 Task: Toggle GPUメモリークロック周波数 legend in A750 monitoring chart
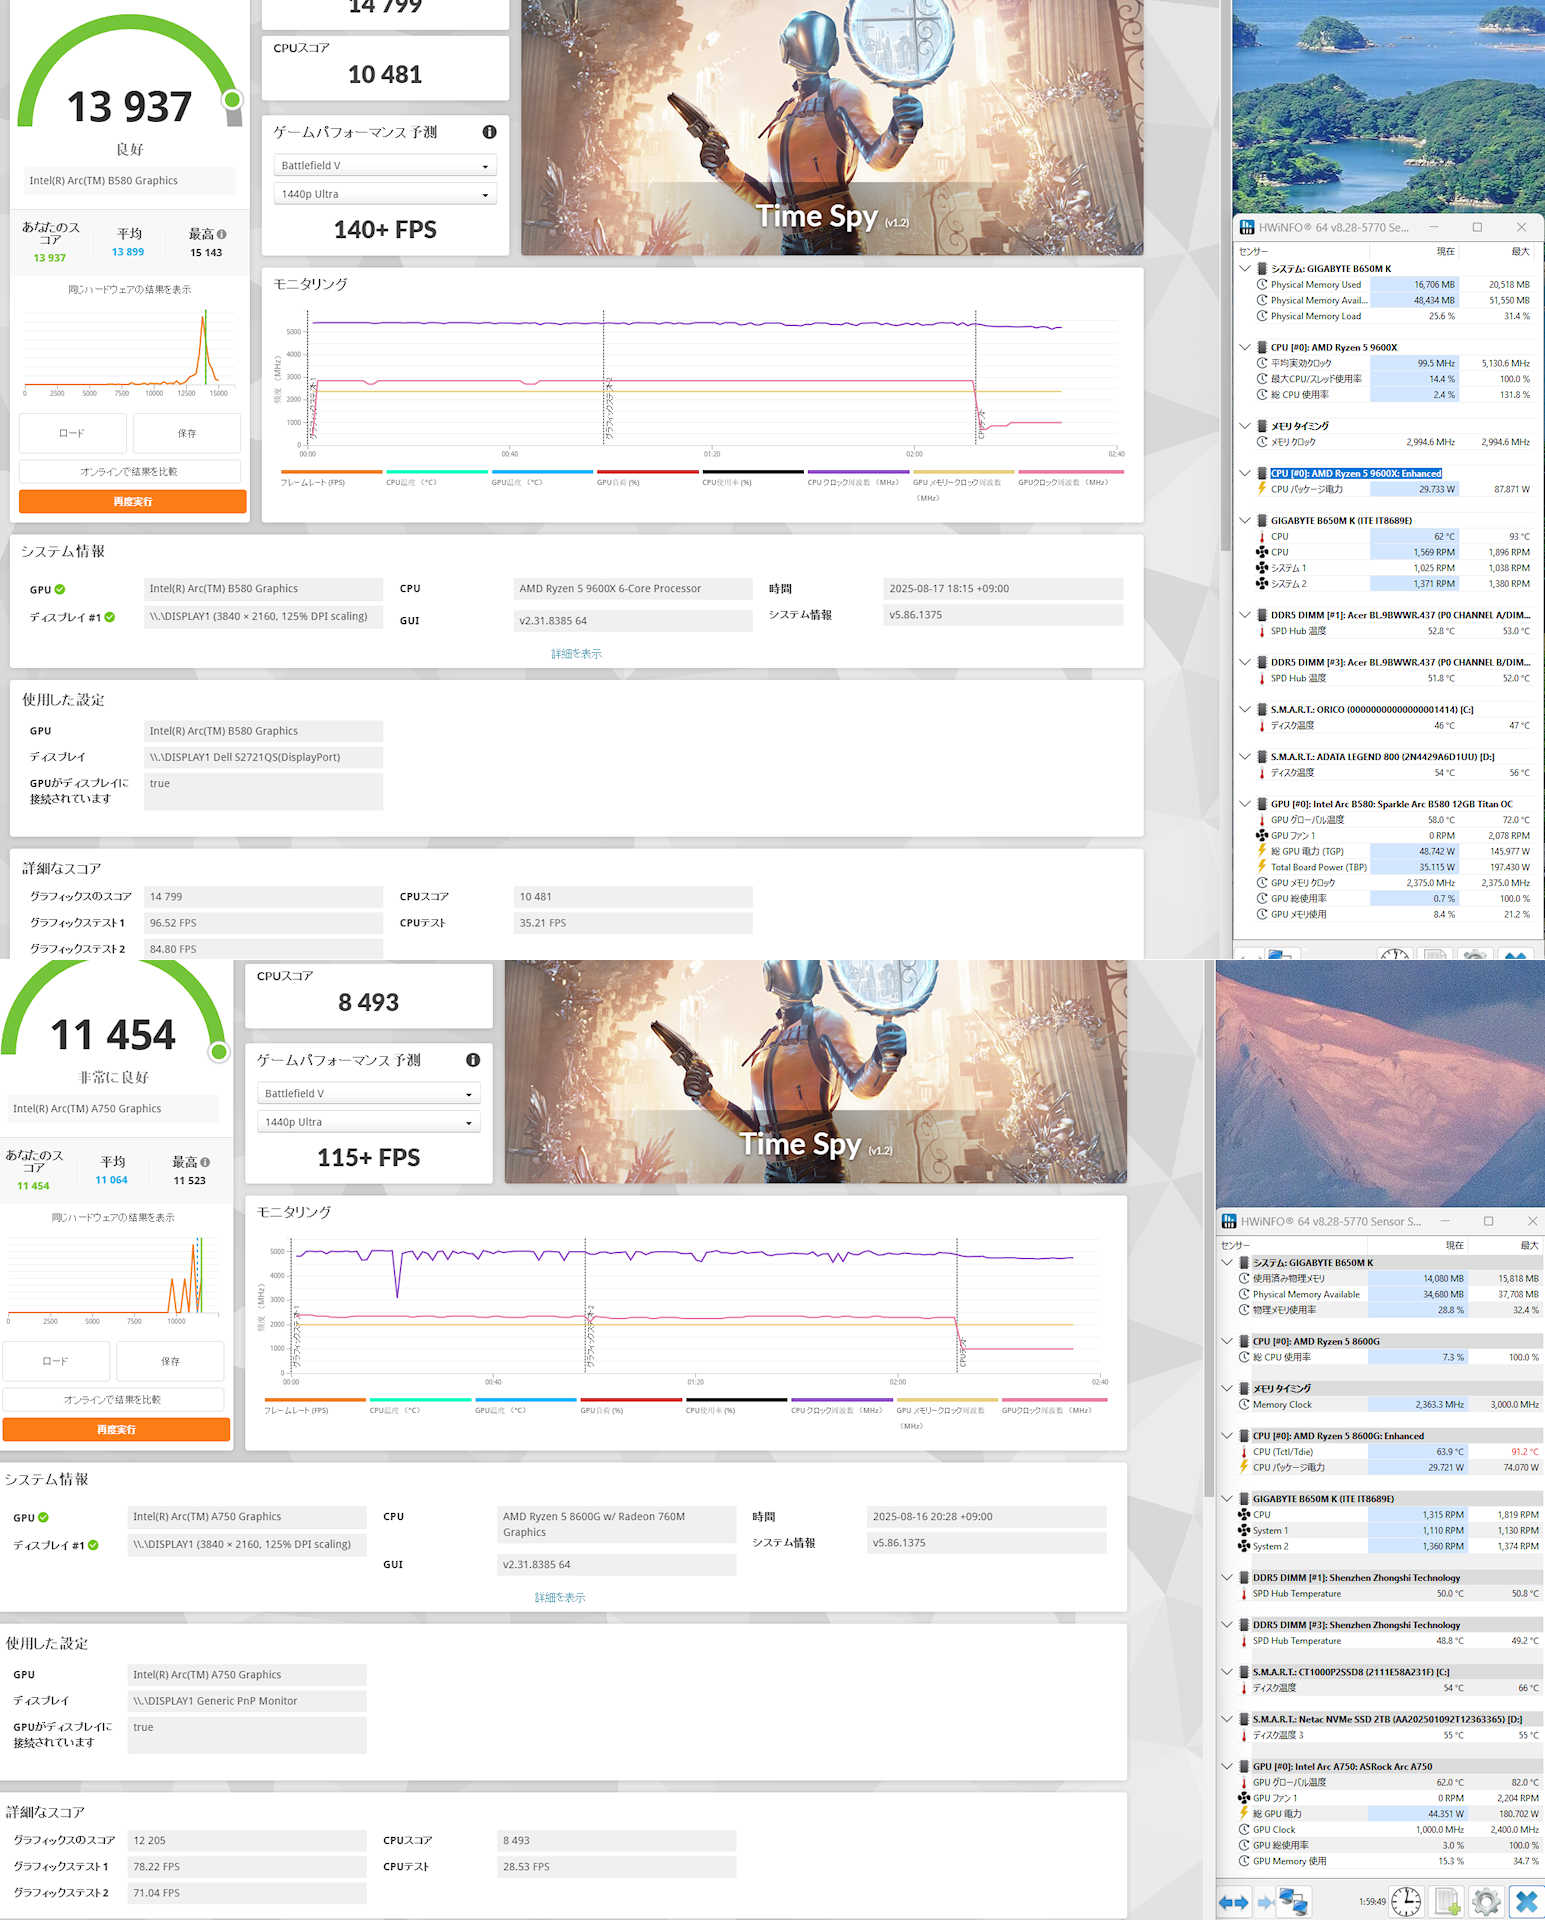(948, 1412)
